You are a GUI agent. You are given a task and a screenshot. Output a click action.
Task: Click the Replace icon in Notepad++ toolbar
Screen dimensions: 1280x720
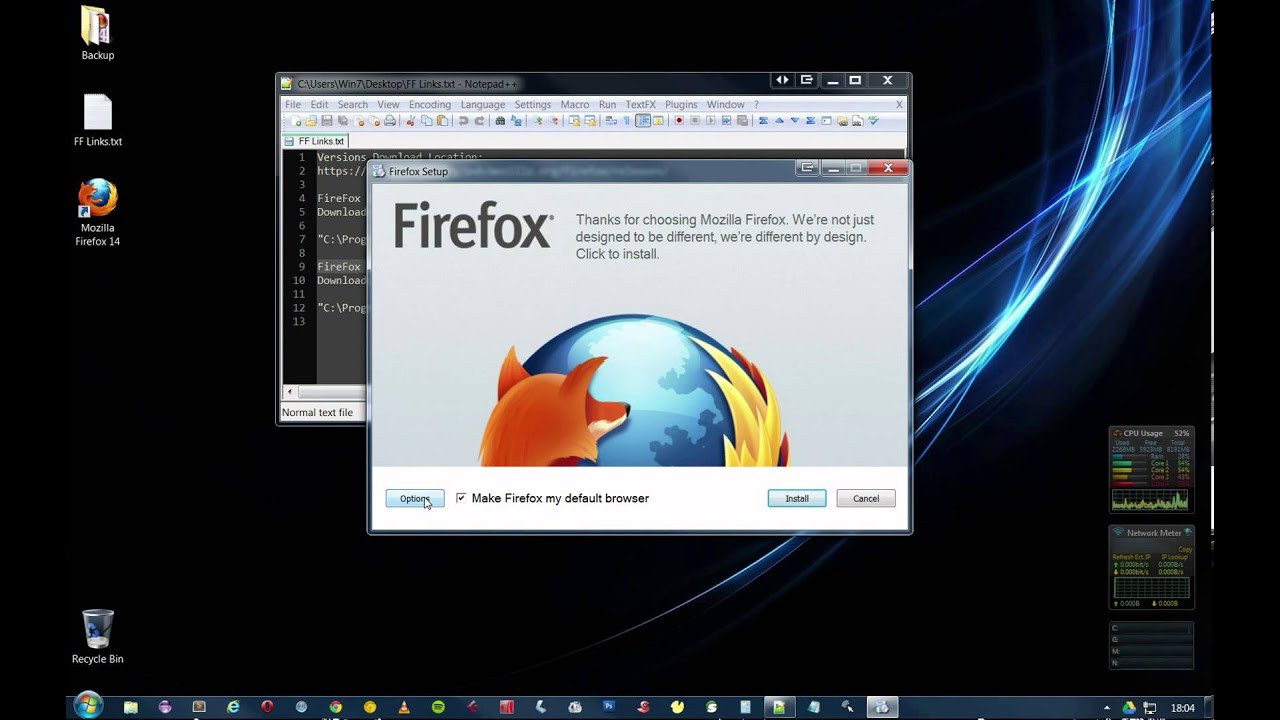[x=516, y=121]
